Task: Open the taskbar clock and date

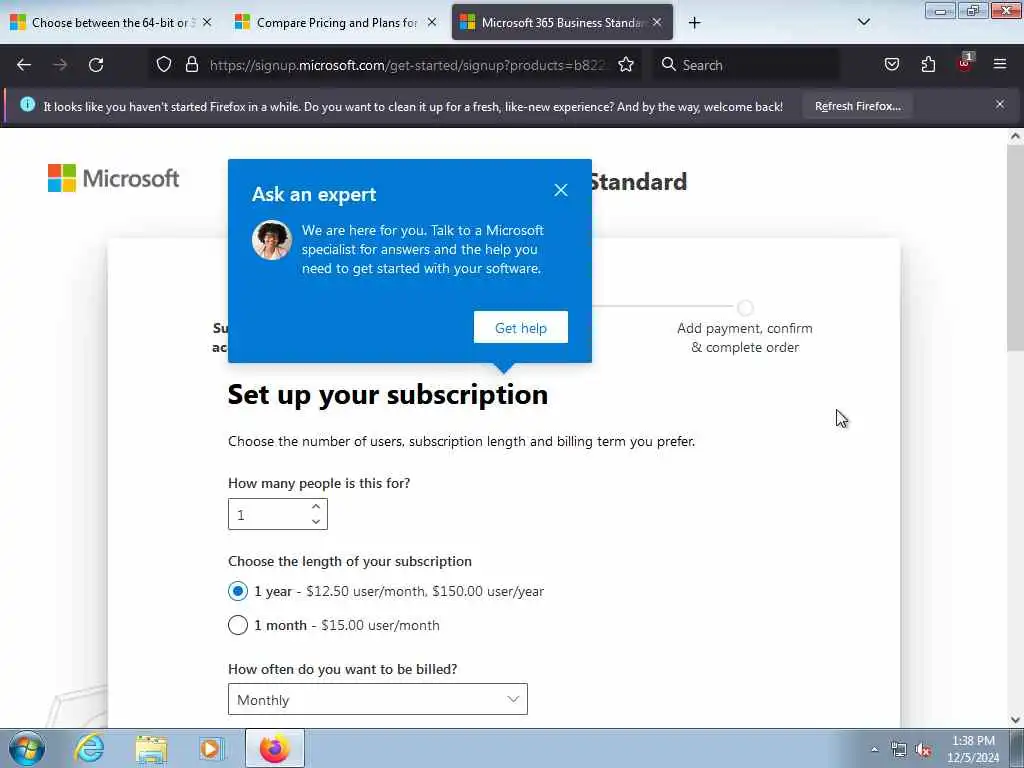Action: click(973, 749)
